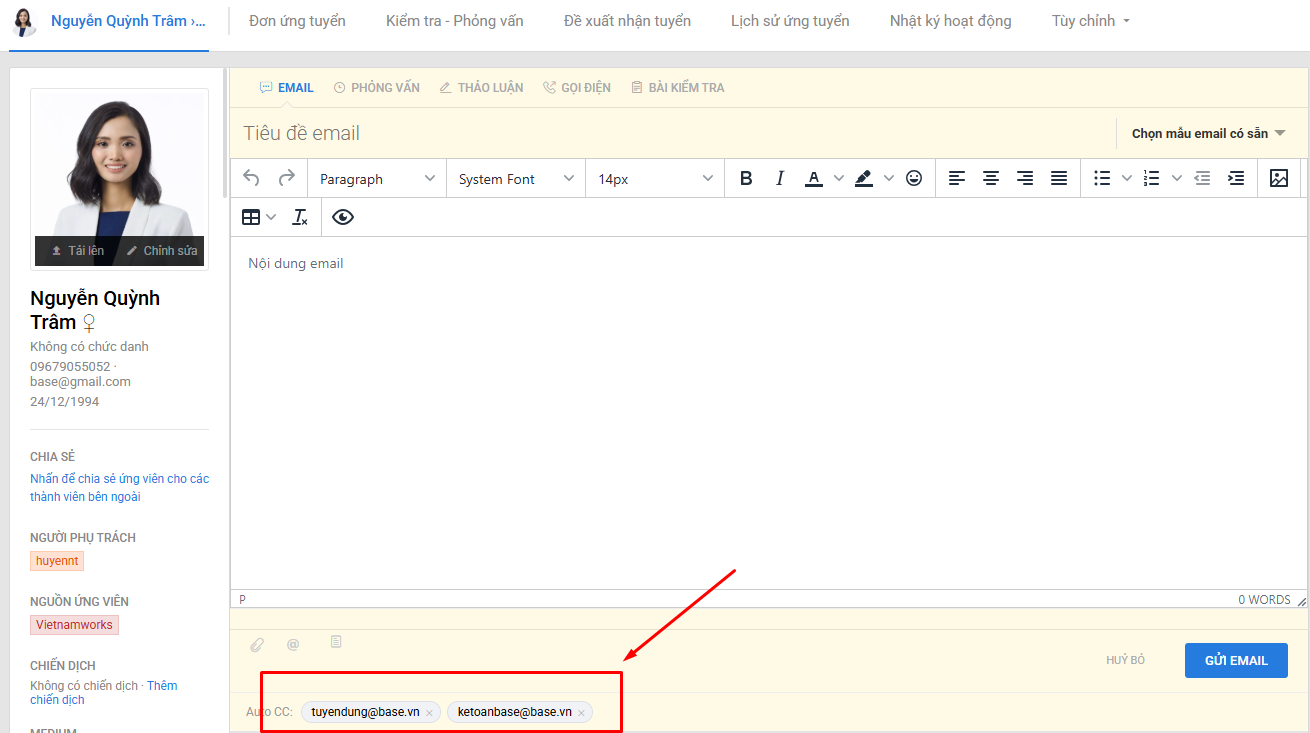1310x733 pixels.
Task: Toggle italic formatting
Action: [780, 178]
